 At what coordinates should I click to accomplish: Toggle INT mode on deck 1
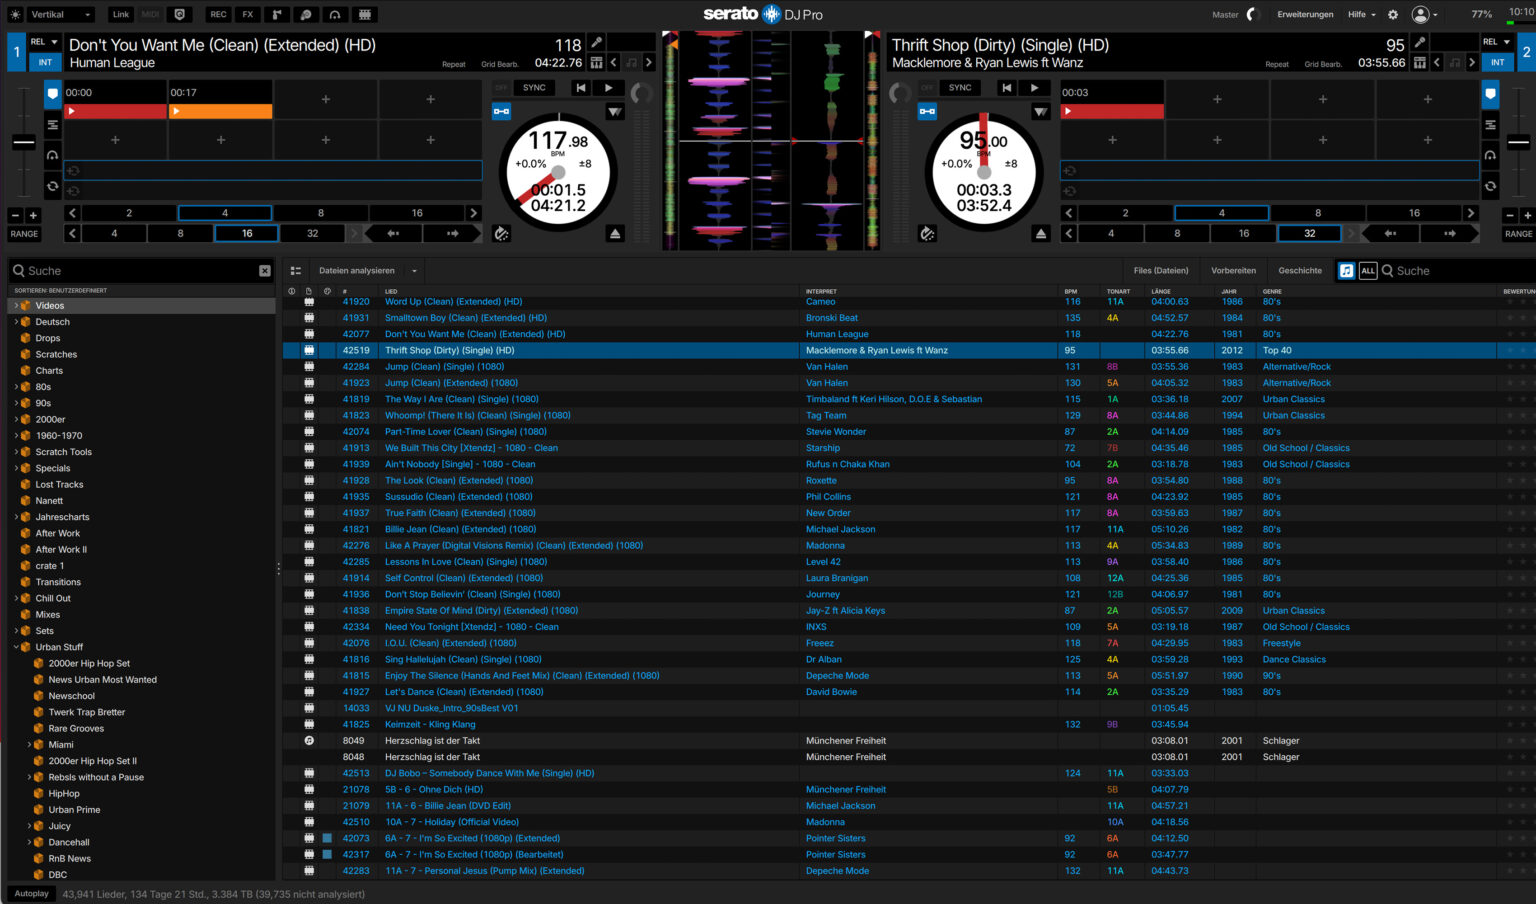click(45, 62)
